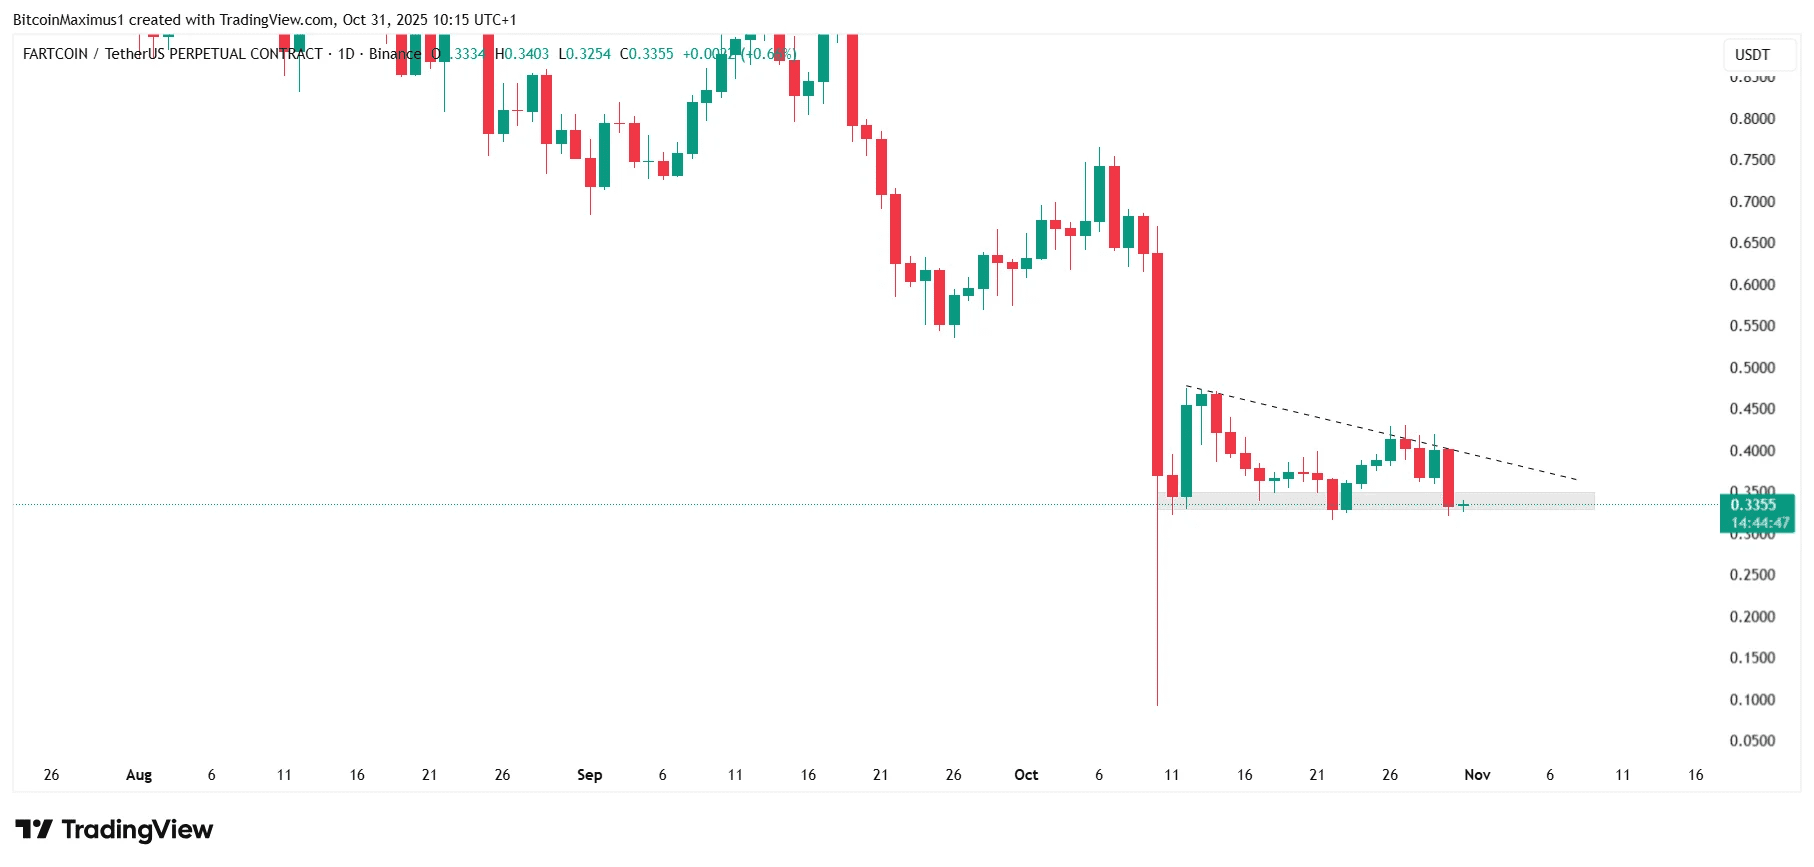This screenshot has width=1814, height=867.
Task: Click the 0.8000 price axis label
Action: pyautogui.click(x=1752, y=119)
